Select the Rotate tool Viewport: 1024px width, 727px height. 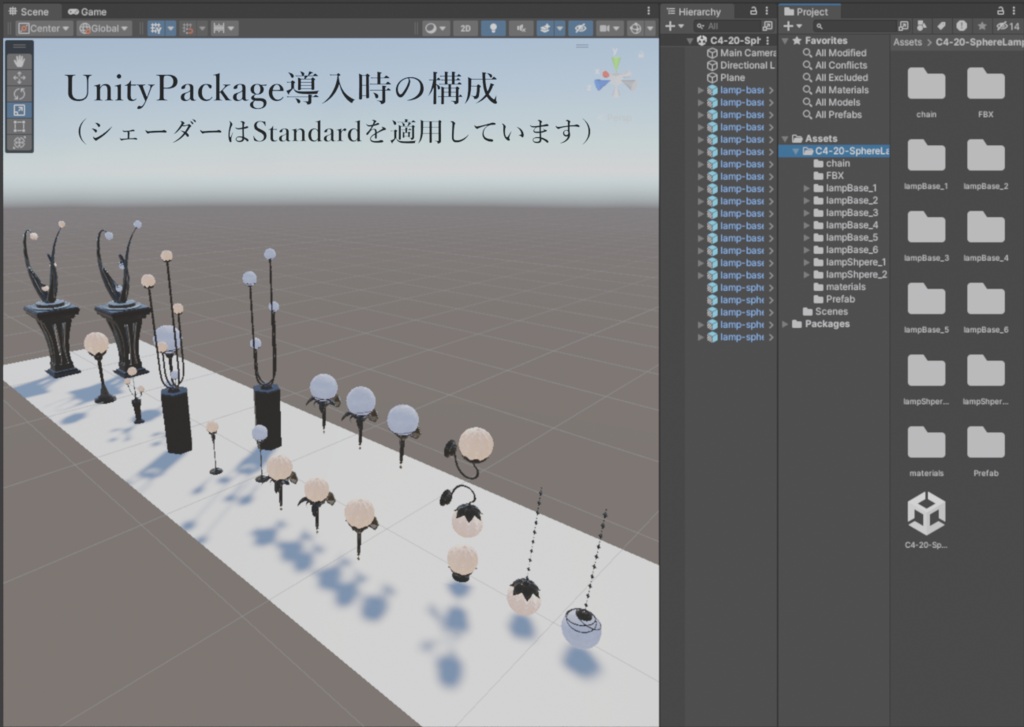(20, 94)
